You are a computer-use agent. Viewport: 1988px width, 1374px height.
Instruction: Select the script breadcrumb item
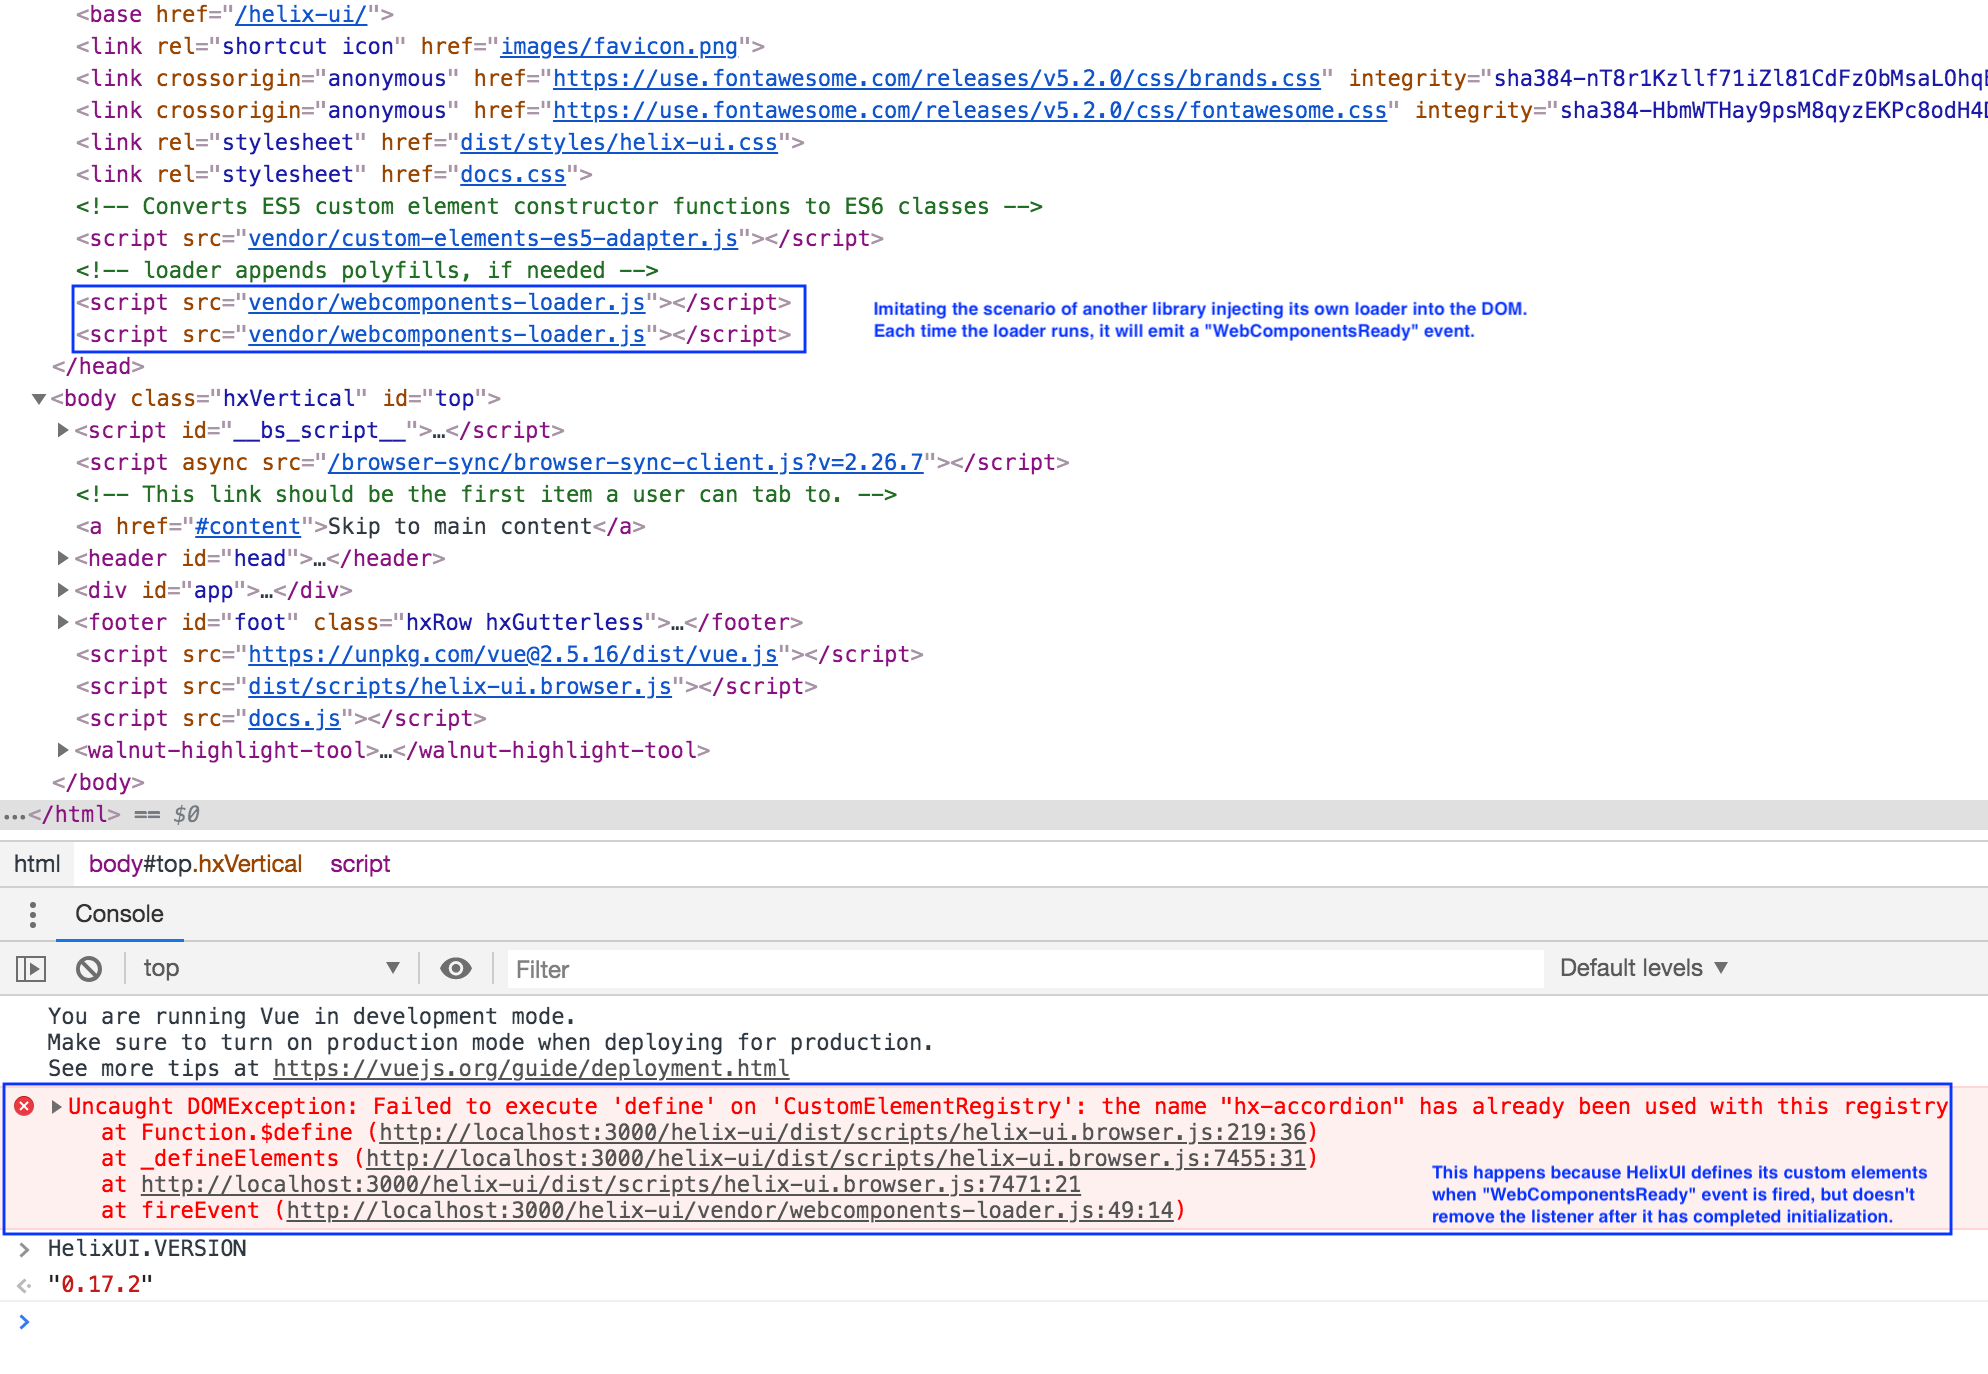coord(359,864)
